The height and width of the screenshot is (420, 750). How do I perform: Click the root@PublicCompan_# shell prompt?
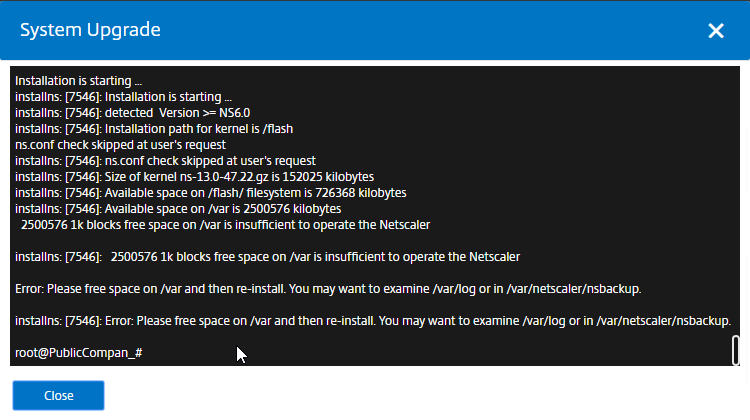click(x=78, y=353)
